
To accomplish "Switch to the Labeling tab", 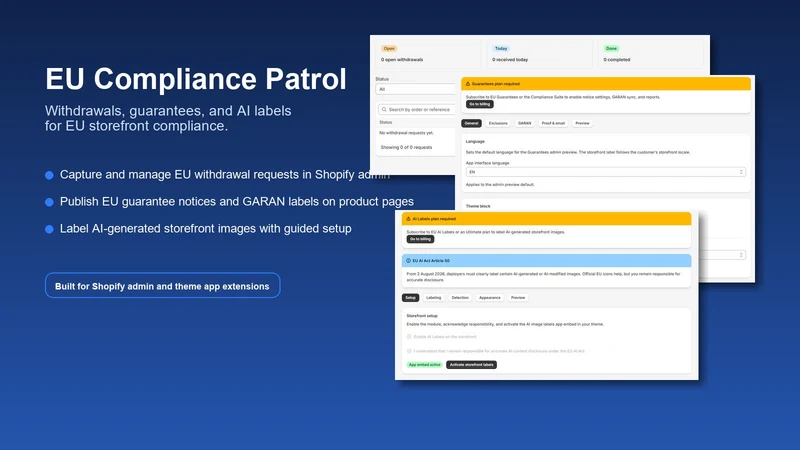I will (433, 297).
